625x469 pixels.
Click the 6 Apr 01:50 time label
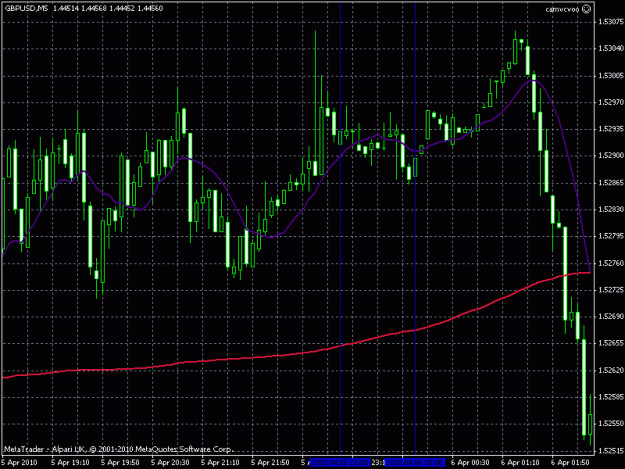point(570,463)
